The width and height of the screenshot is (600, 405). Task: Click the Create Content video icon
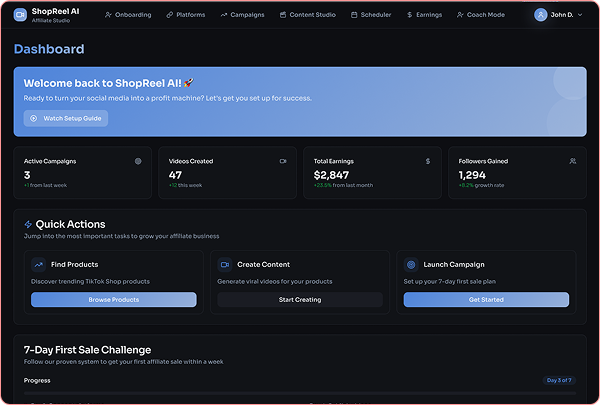click(225, 265)
